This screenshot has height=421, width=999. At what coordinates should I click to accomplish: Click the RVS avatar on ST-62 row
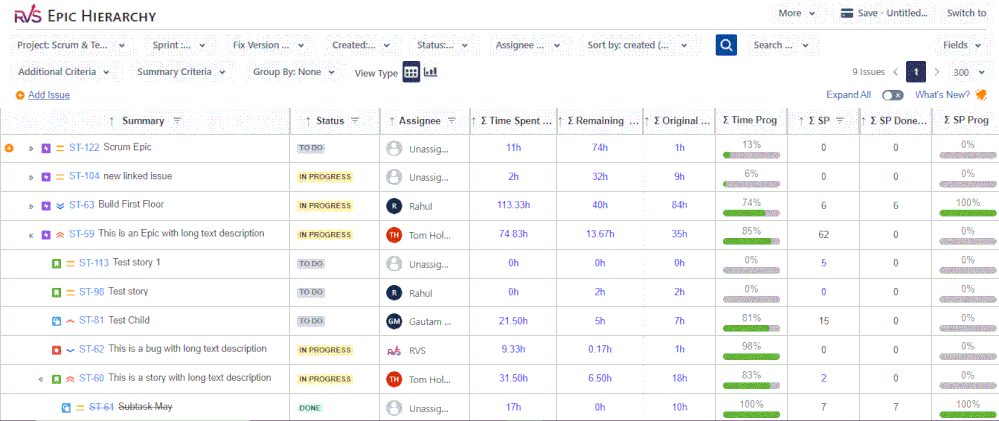tap(394, 350)
